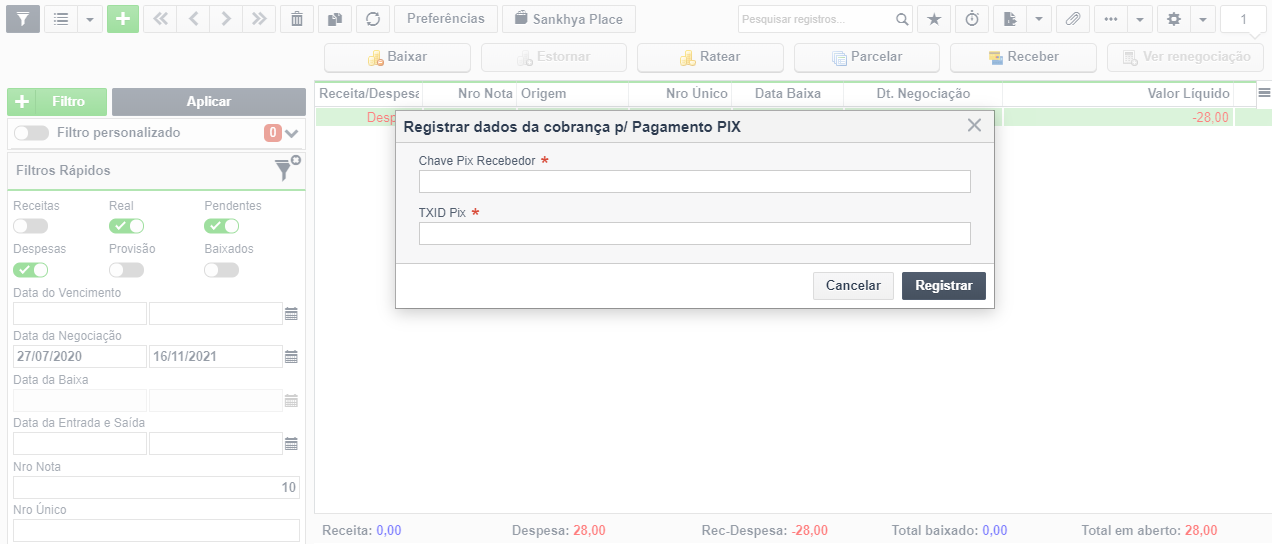1272x544 pixels.
Task: Add a new record with green plus
Action: point(123,18)
